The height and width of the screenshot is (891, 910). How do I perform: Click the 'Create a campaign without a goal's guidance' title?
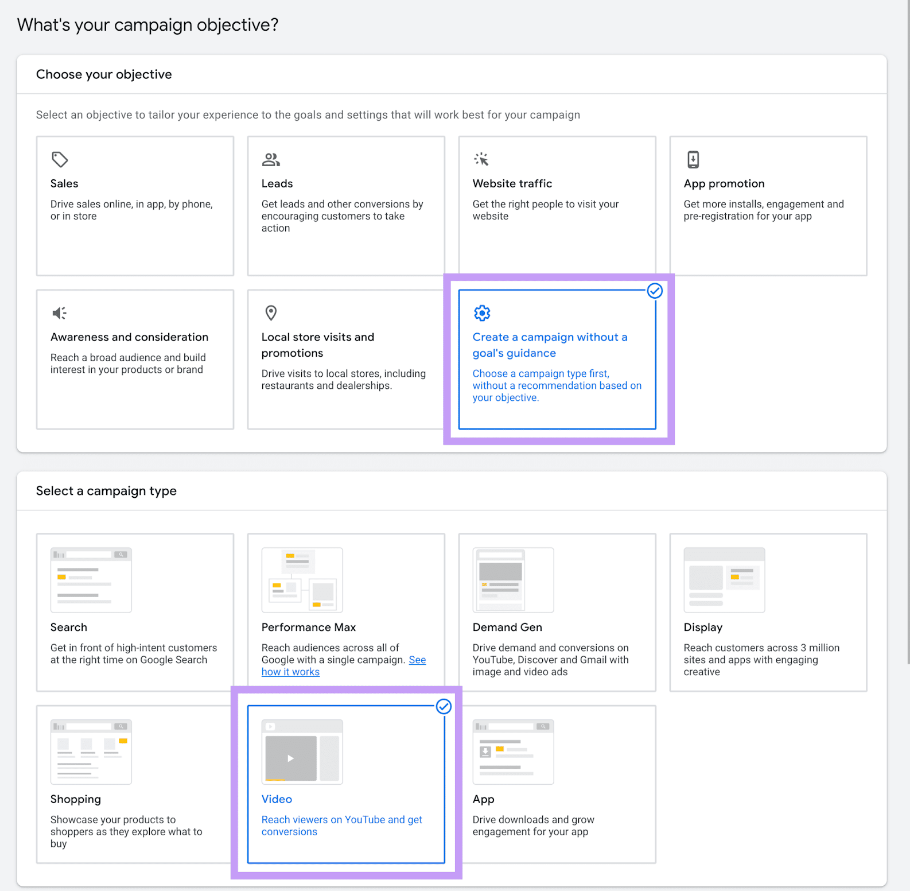pyautogui.click(x=550, y=345)
